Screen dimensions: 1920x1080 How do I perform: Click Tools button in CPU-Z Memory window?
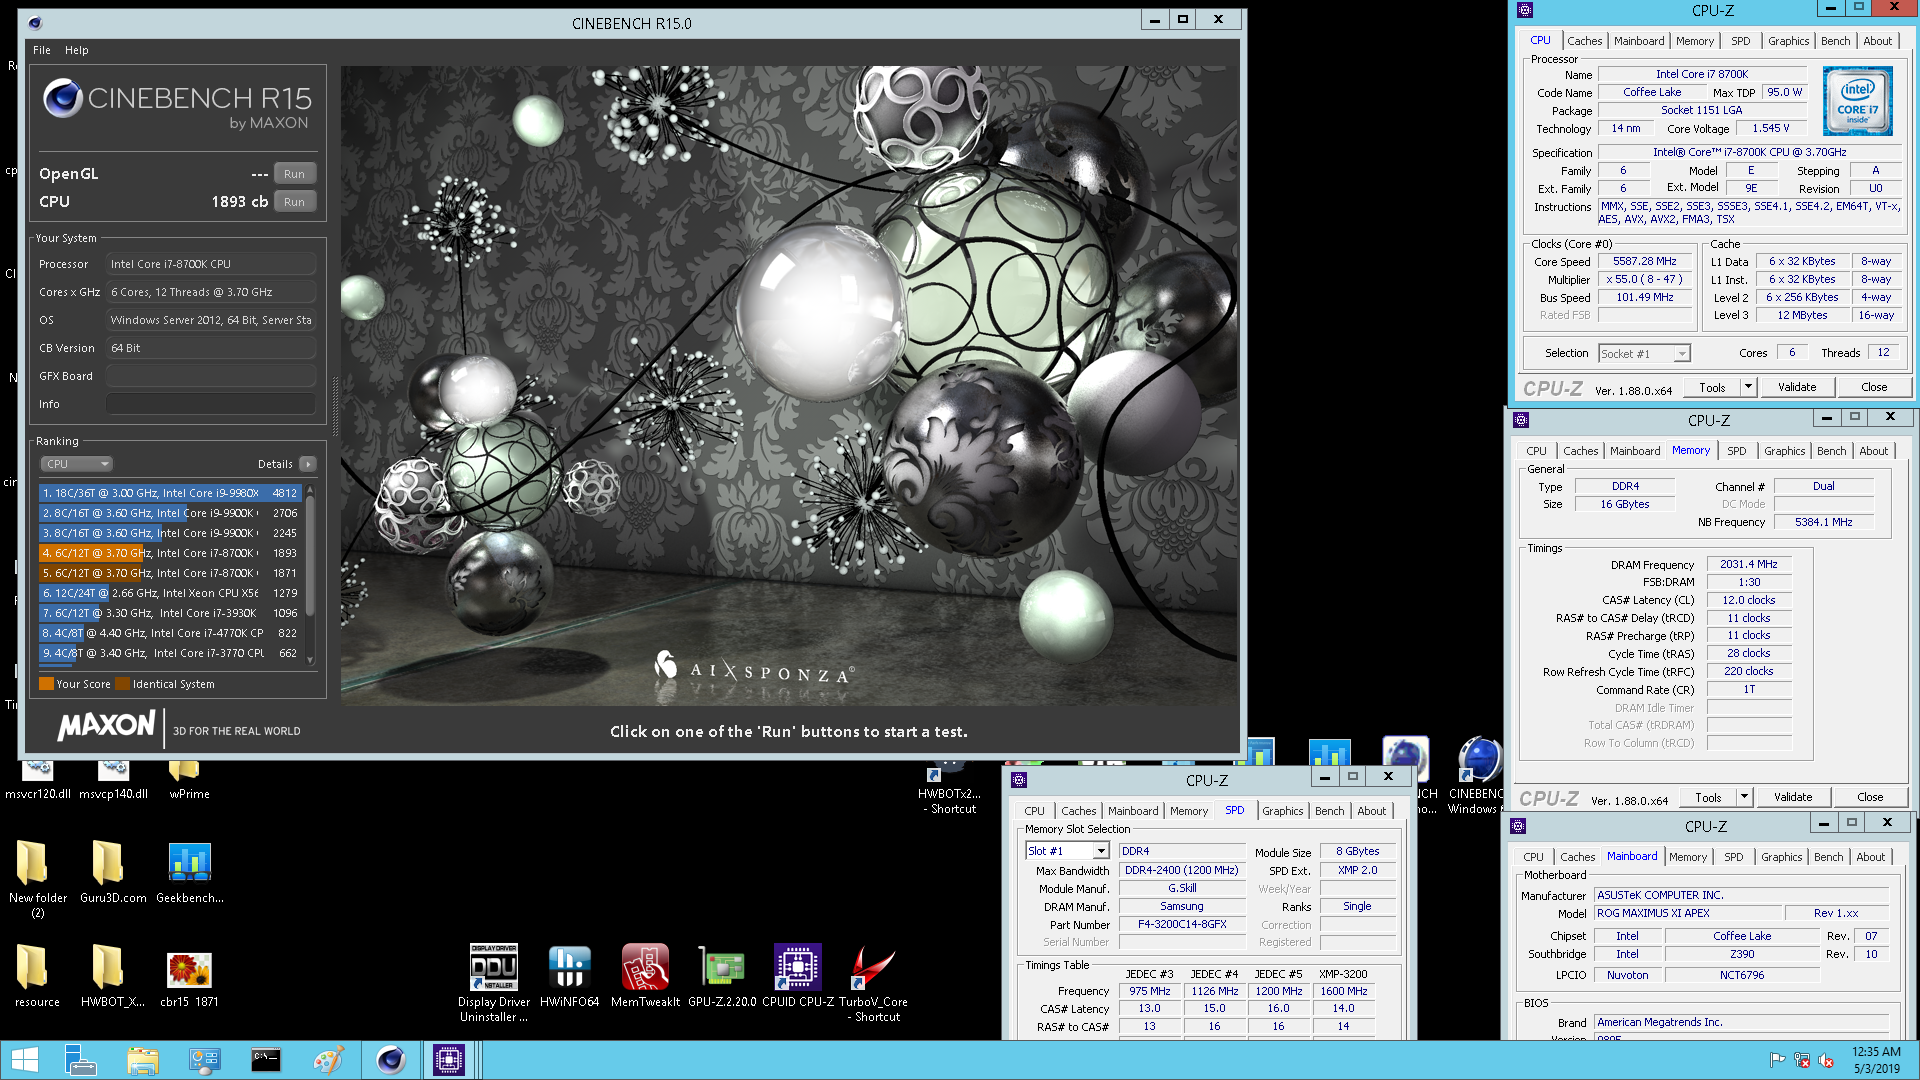(x=1708, y=797)
